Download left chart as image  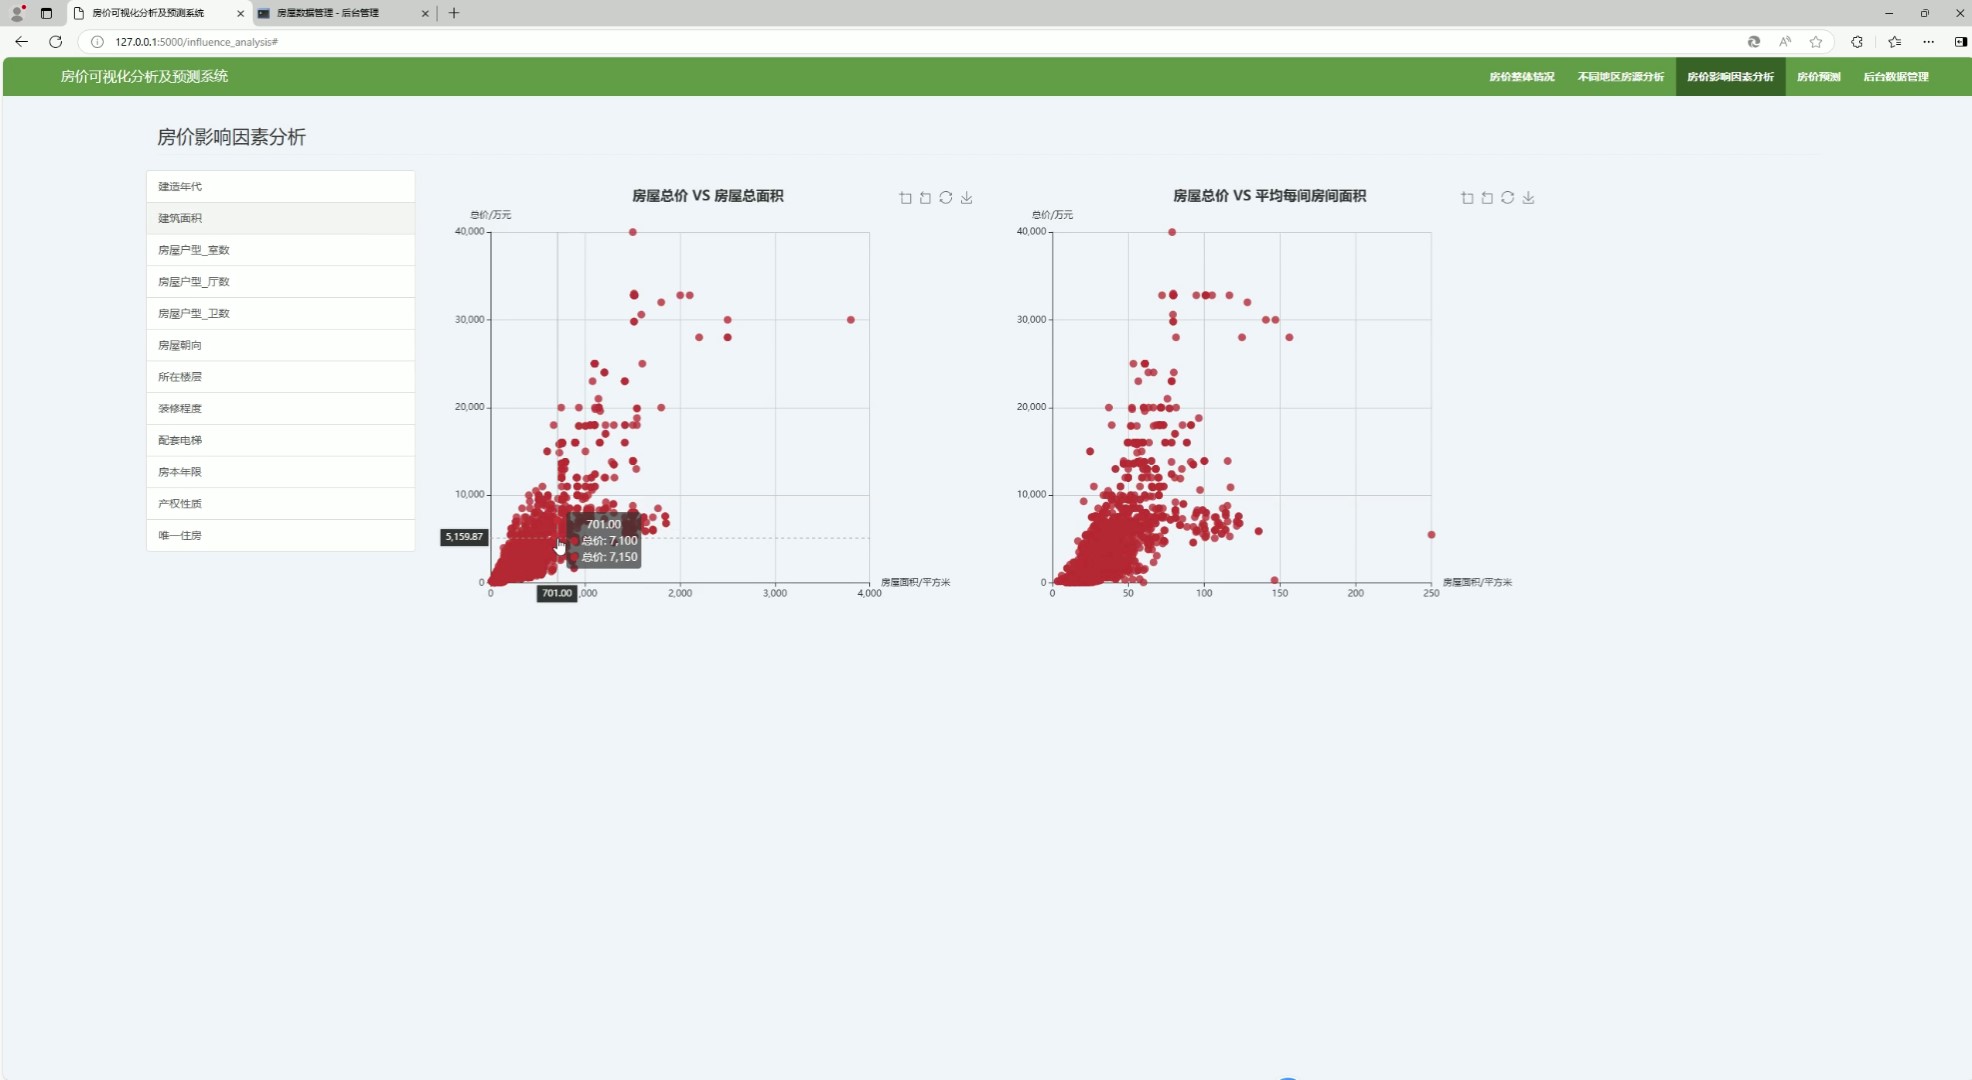click(966, 198)
